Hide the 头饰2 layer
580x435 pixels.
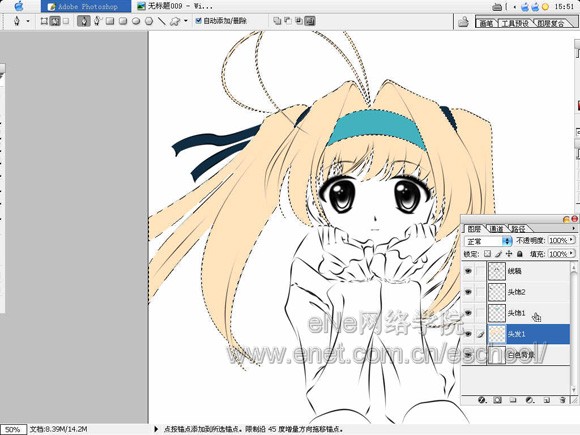pyautogui.click(x=468, y=292)
